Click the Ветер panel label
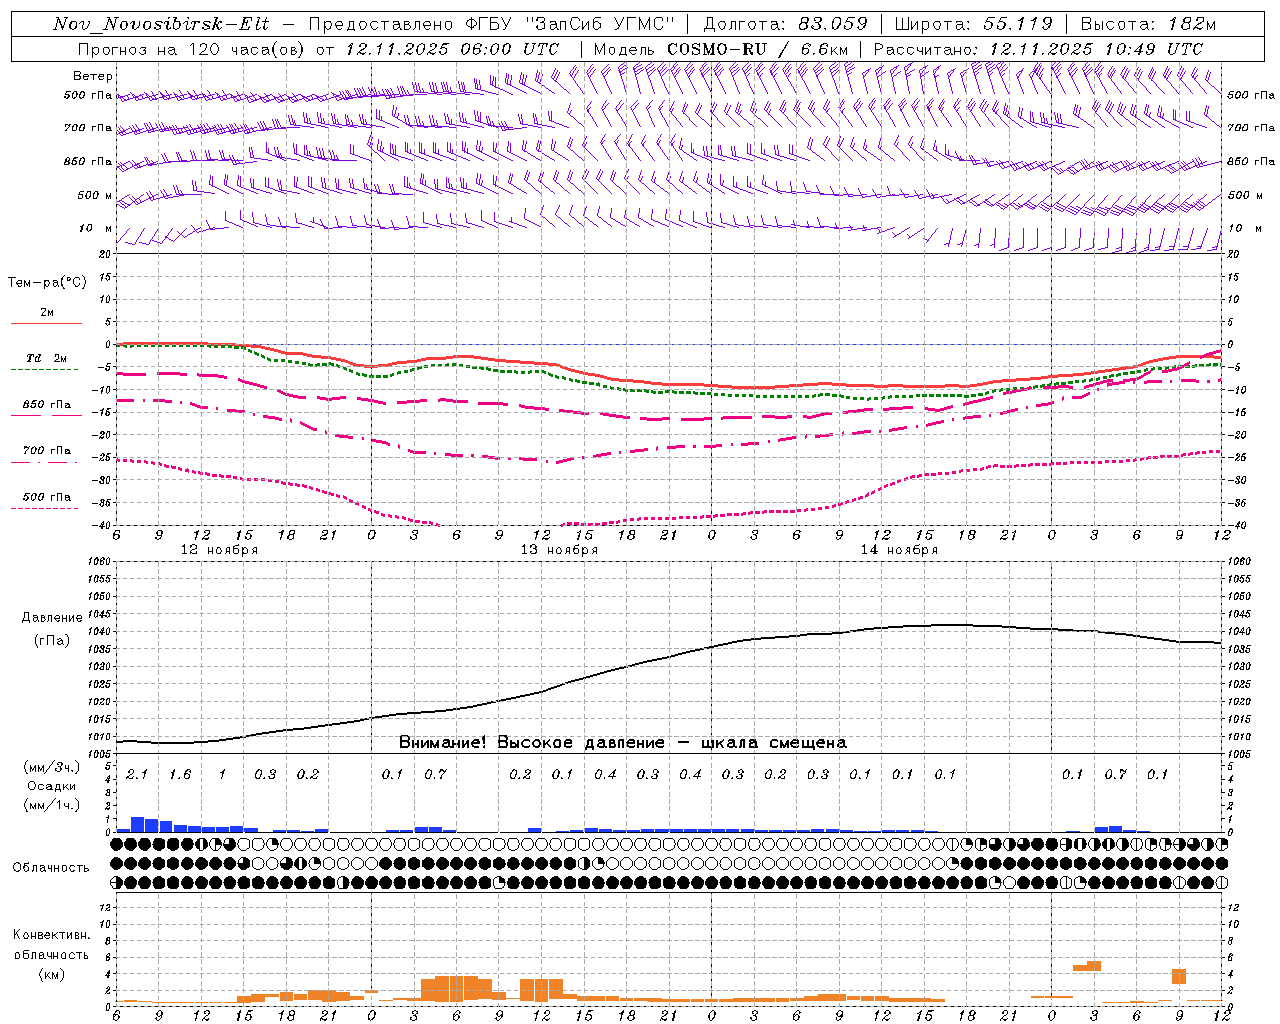 [93, 76]
